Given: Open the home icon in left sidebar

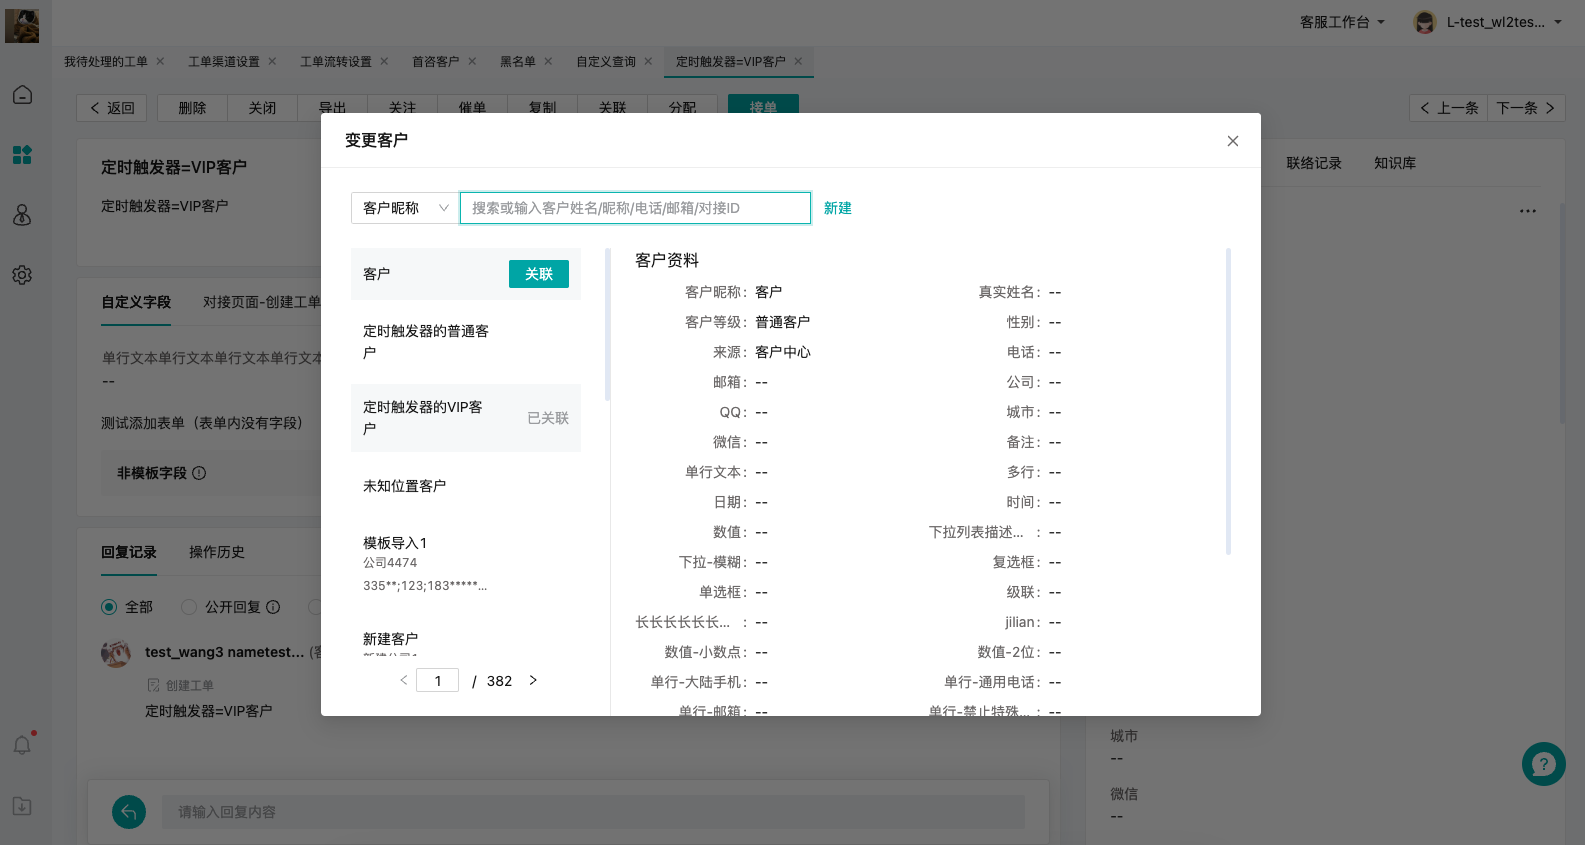Looking at the screenshot, I should pos(22,95).
